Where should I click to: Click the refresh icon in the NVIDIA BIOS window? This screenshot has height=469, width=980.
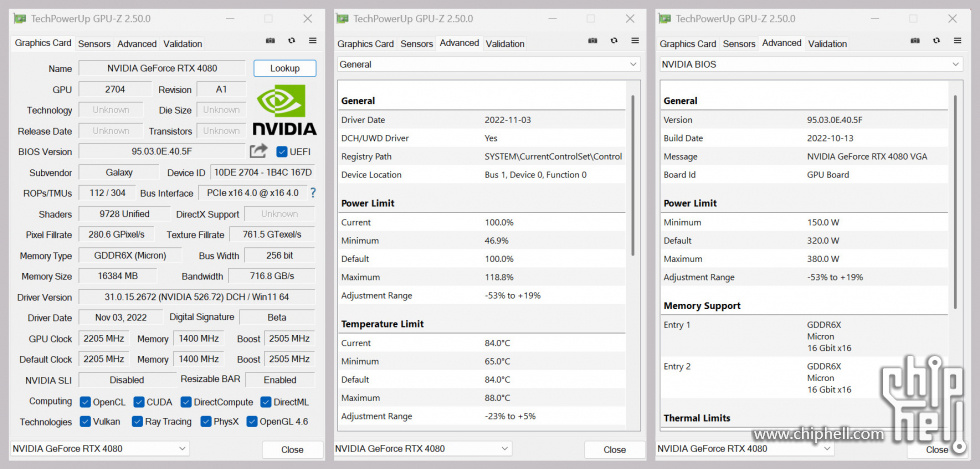coord(936,41)
